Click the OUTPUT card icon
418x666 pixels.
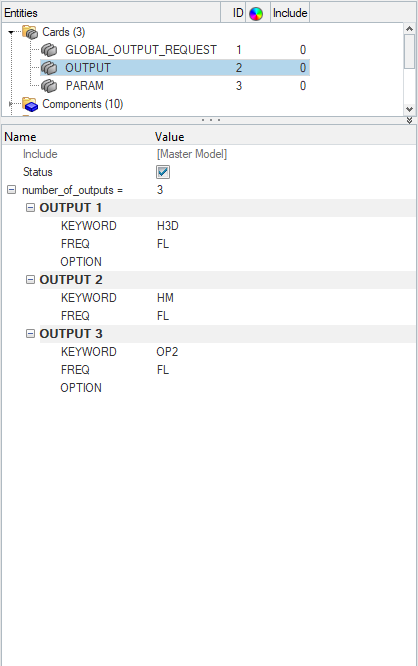coord(49,68)
